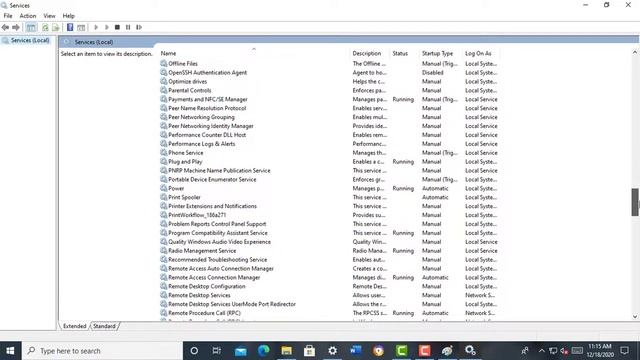This screenshot has width=640, height=360.
Task: Click the Start Service play button
Action: pyautogui.click(x=96, y=27)
